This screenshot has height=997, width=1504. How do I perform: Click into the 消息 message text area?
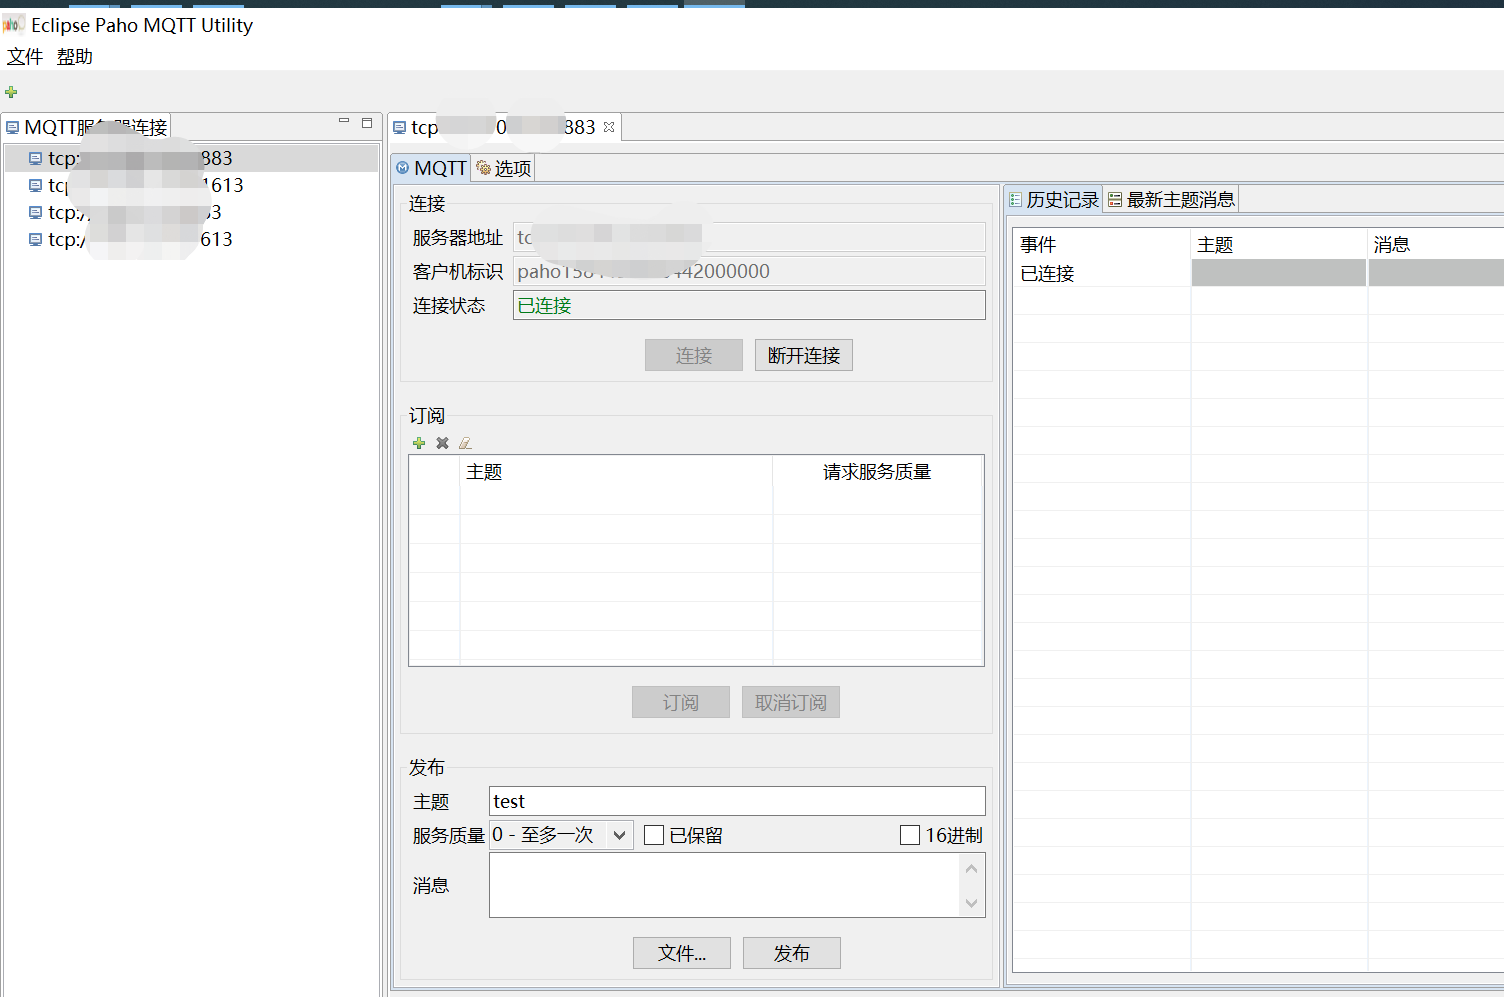725,885
